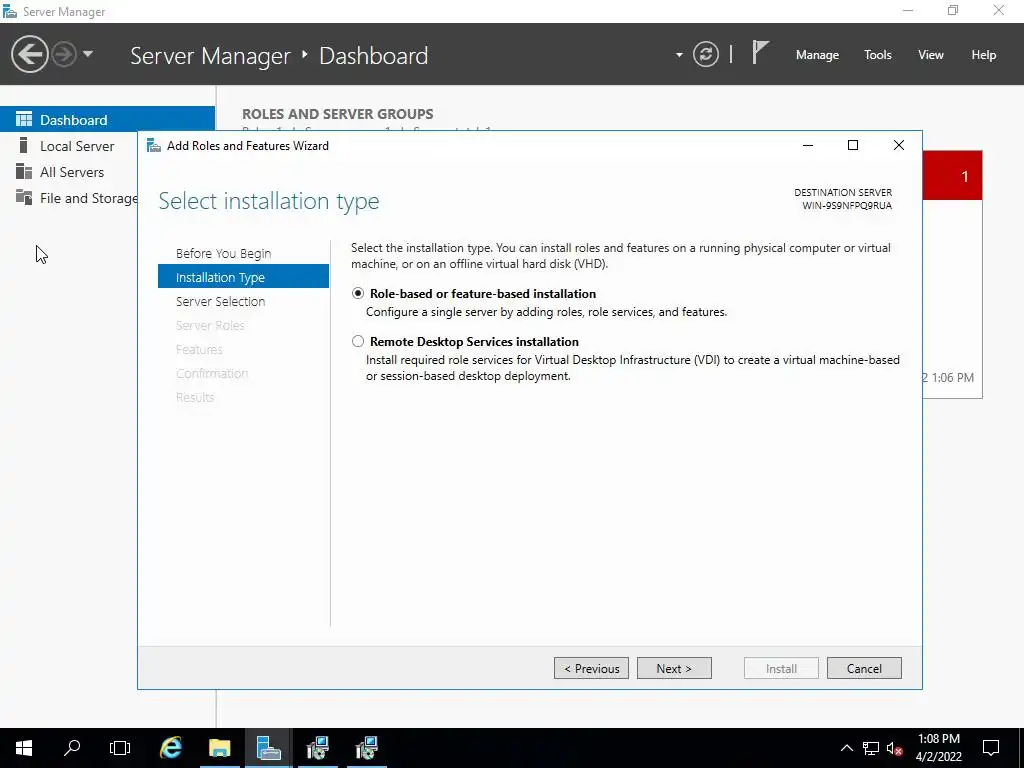Viewport: 1024px width, 768px height.
Task: Click the muted volume tray icon
Action: [x=894, y=748]
